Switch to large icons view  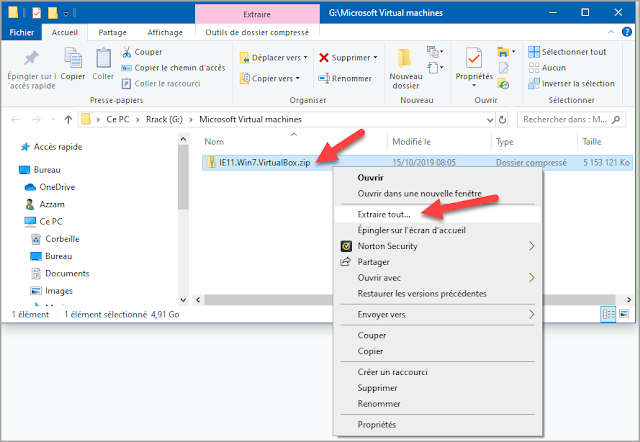(624, 314)
